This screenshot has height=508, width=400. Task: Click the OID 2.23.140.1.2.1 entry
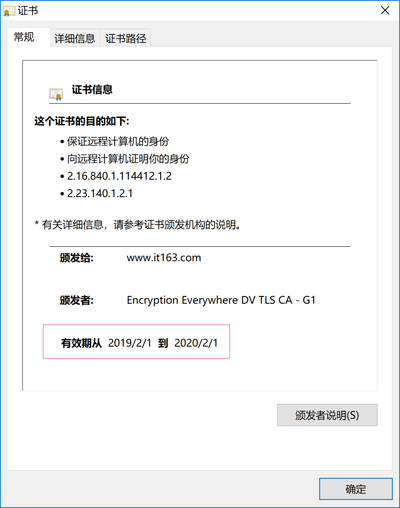coord(100,193)
